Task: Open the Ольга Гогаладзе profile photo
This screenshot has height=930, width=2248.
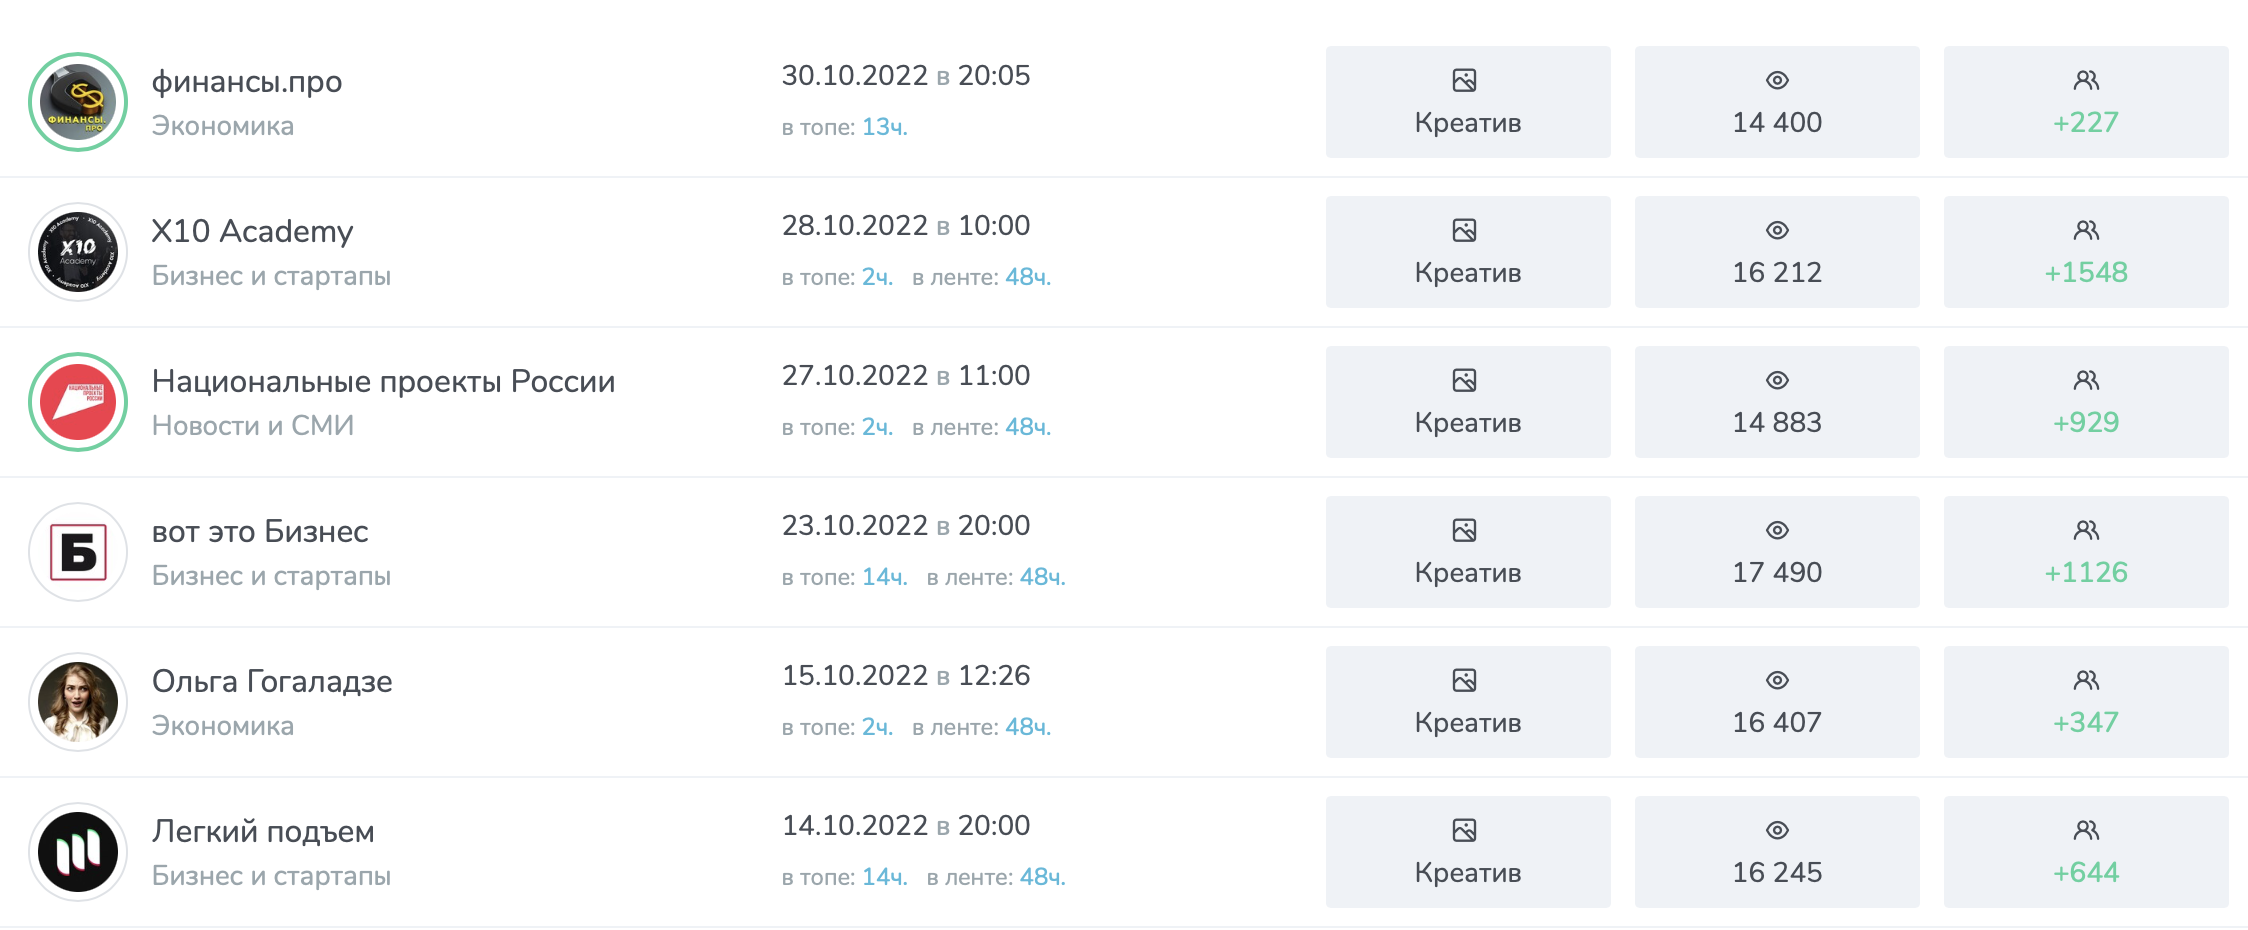Action: coord(78,702)
